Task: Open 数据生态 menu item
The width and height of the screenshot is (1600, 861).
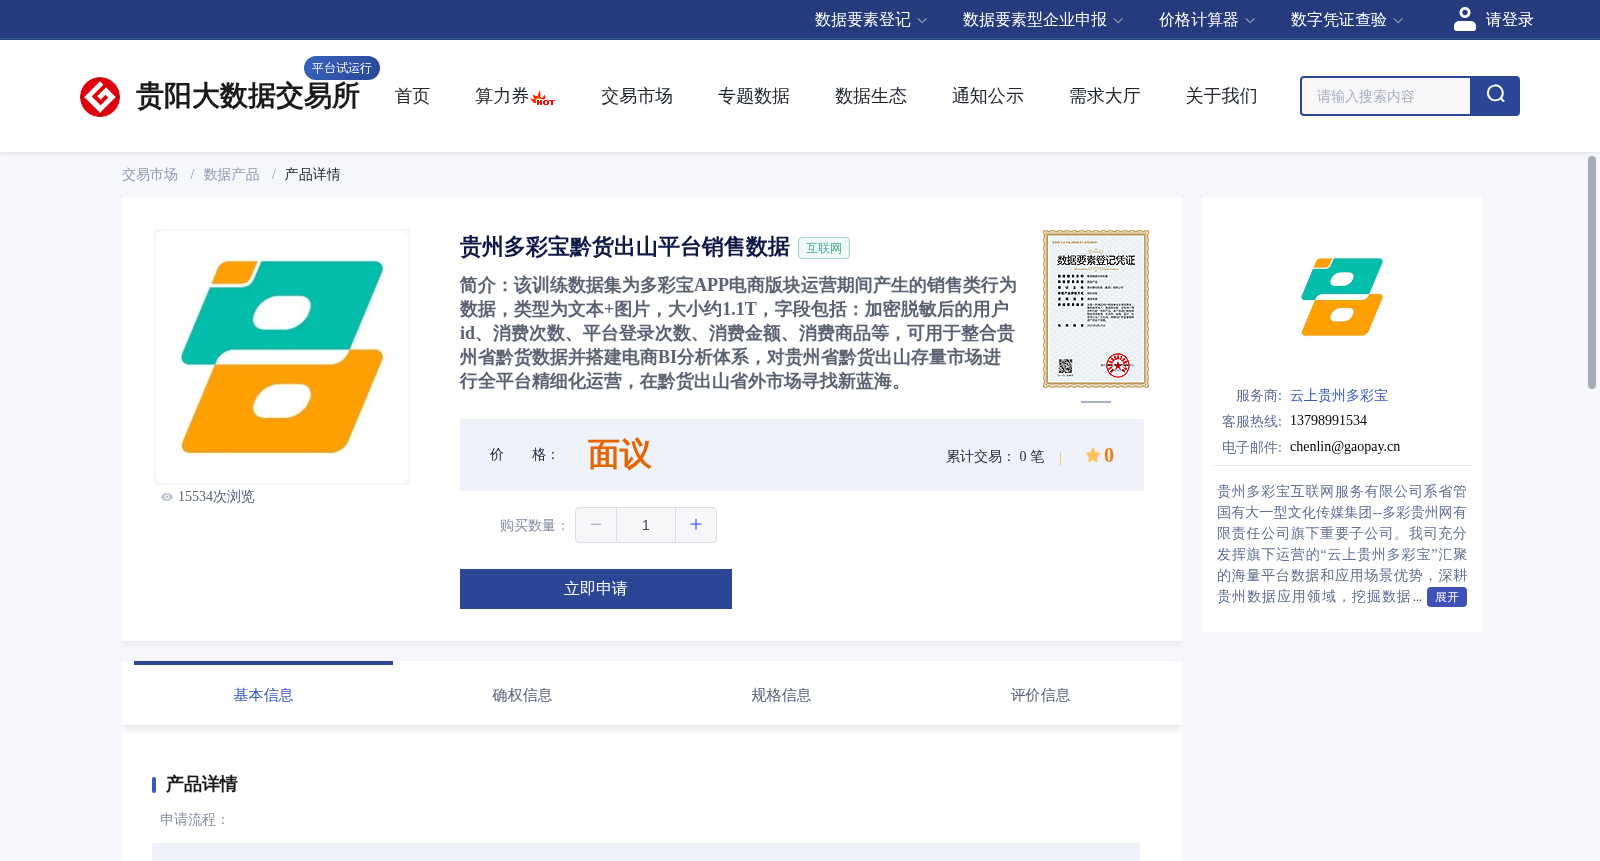Action: (871, 96)
